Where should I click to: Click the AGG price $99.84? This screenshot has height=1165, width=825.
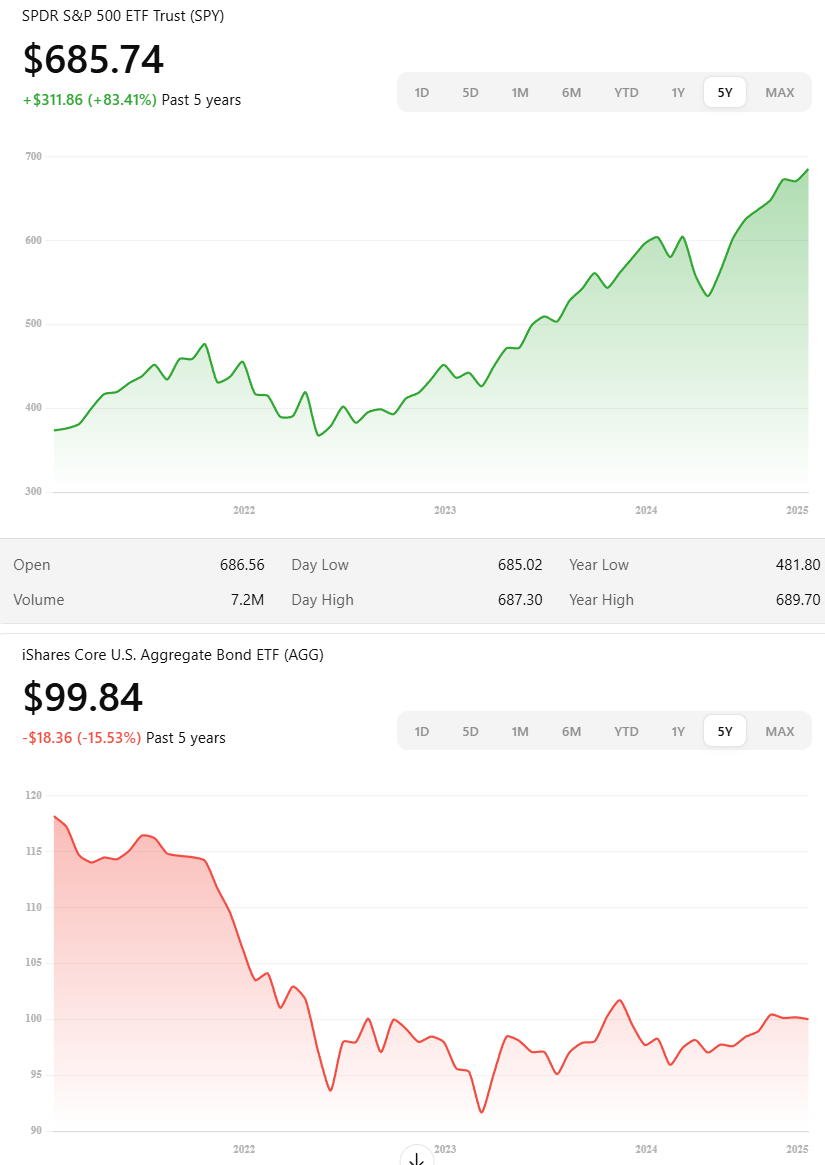click(83, 697)
